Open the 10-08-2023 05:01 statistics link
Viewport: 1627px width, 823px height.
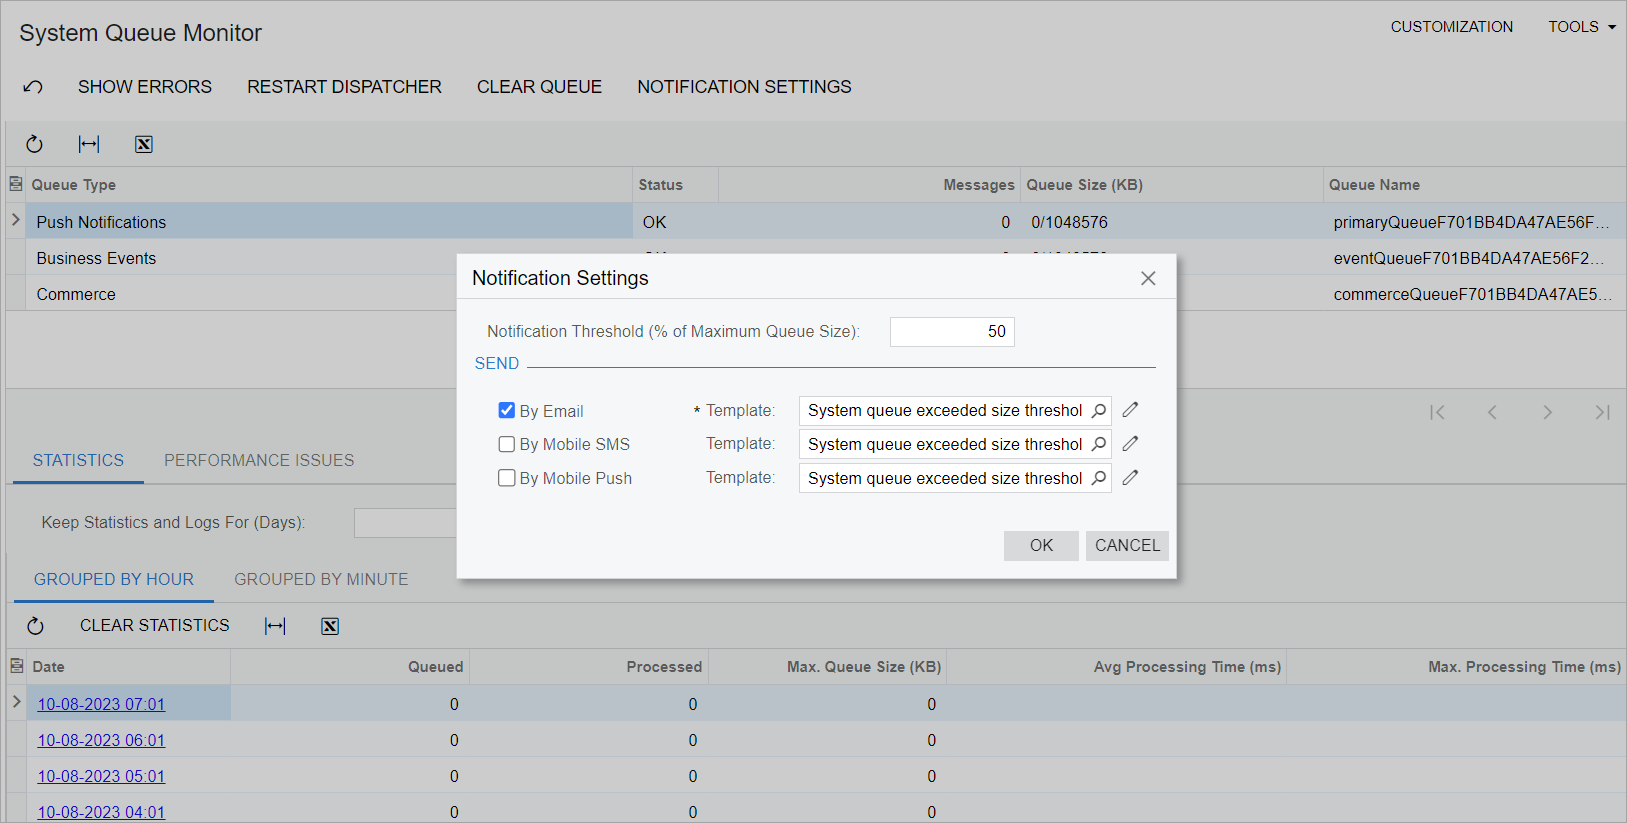(x=101, y=776)
